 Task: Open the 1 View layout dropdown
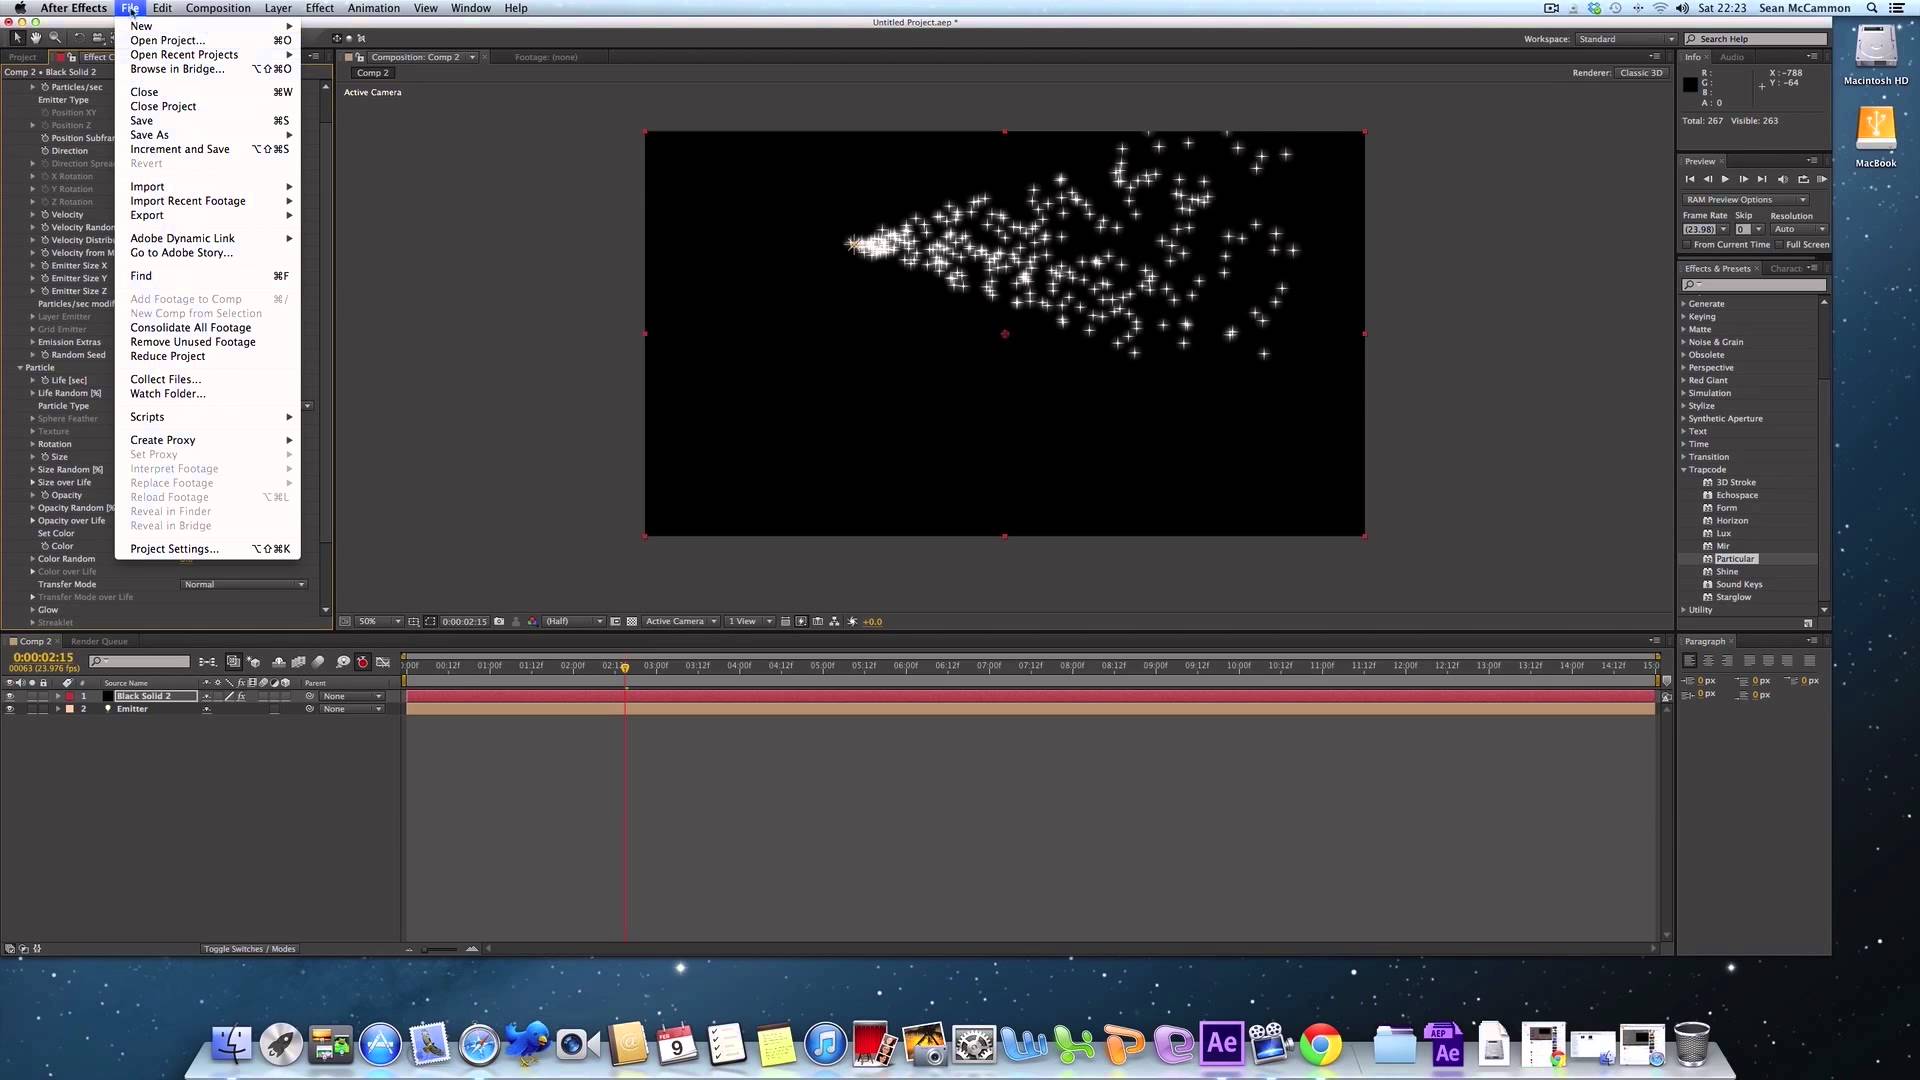pos(750,621)
